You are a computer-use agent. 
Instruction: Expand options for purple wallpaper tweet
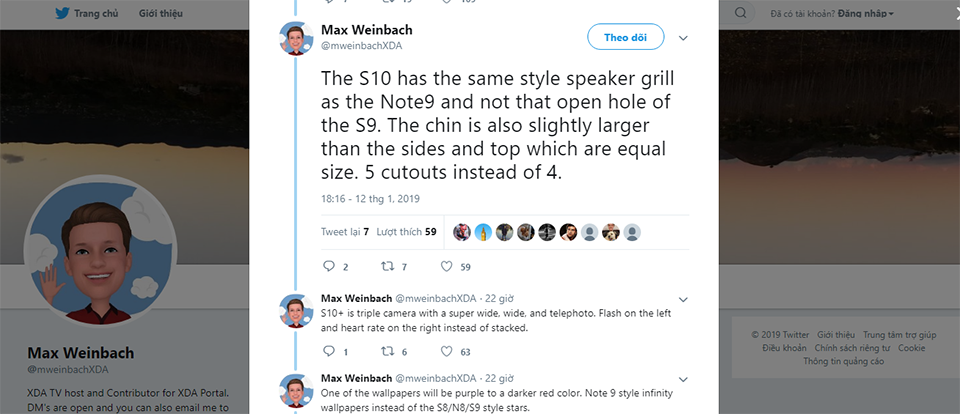point(683,378)
